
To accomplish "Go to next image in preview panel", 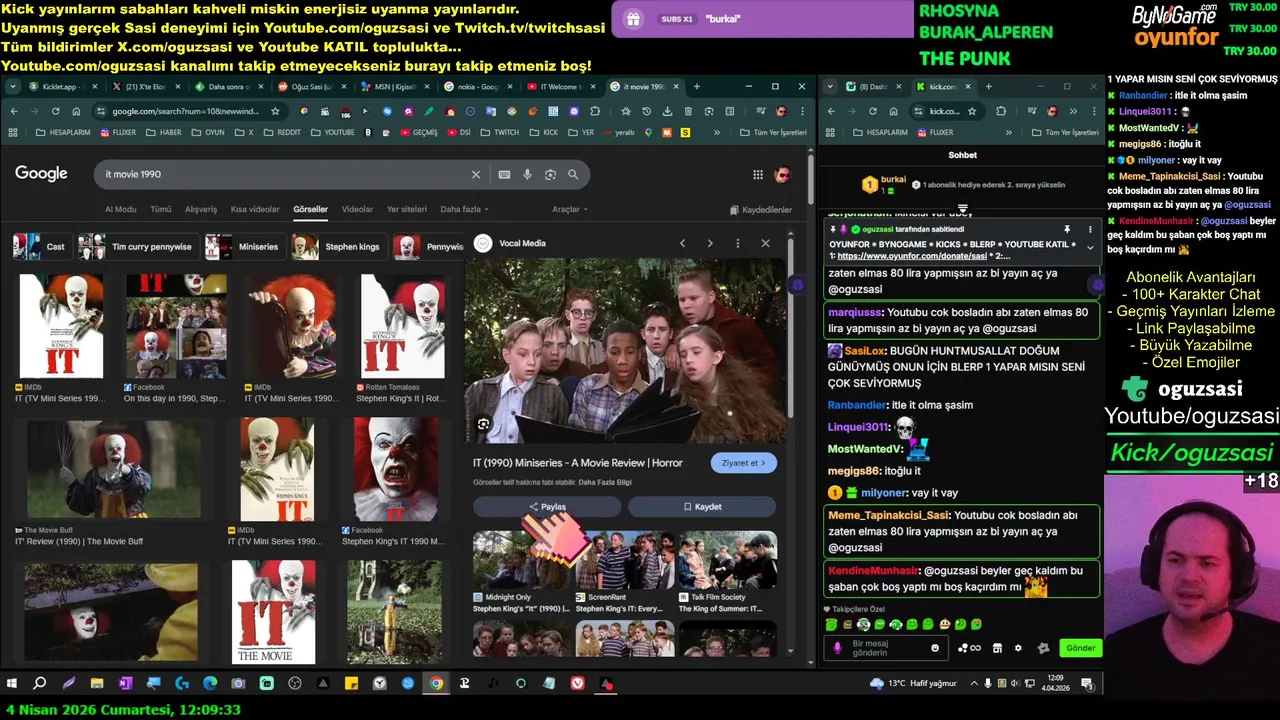I will click(710, 243).
